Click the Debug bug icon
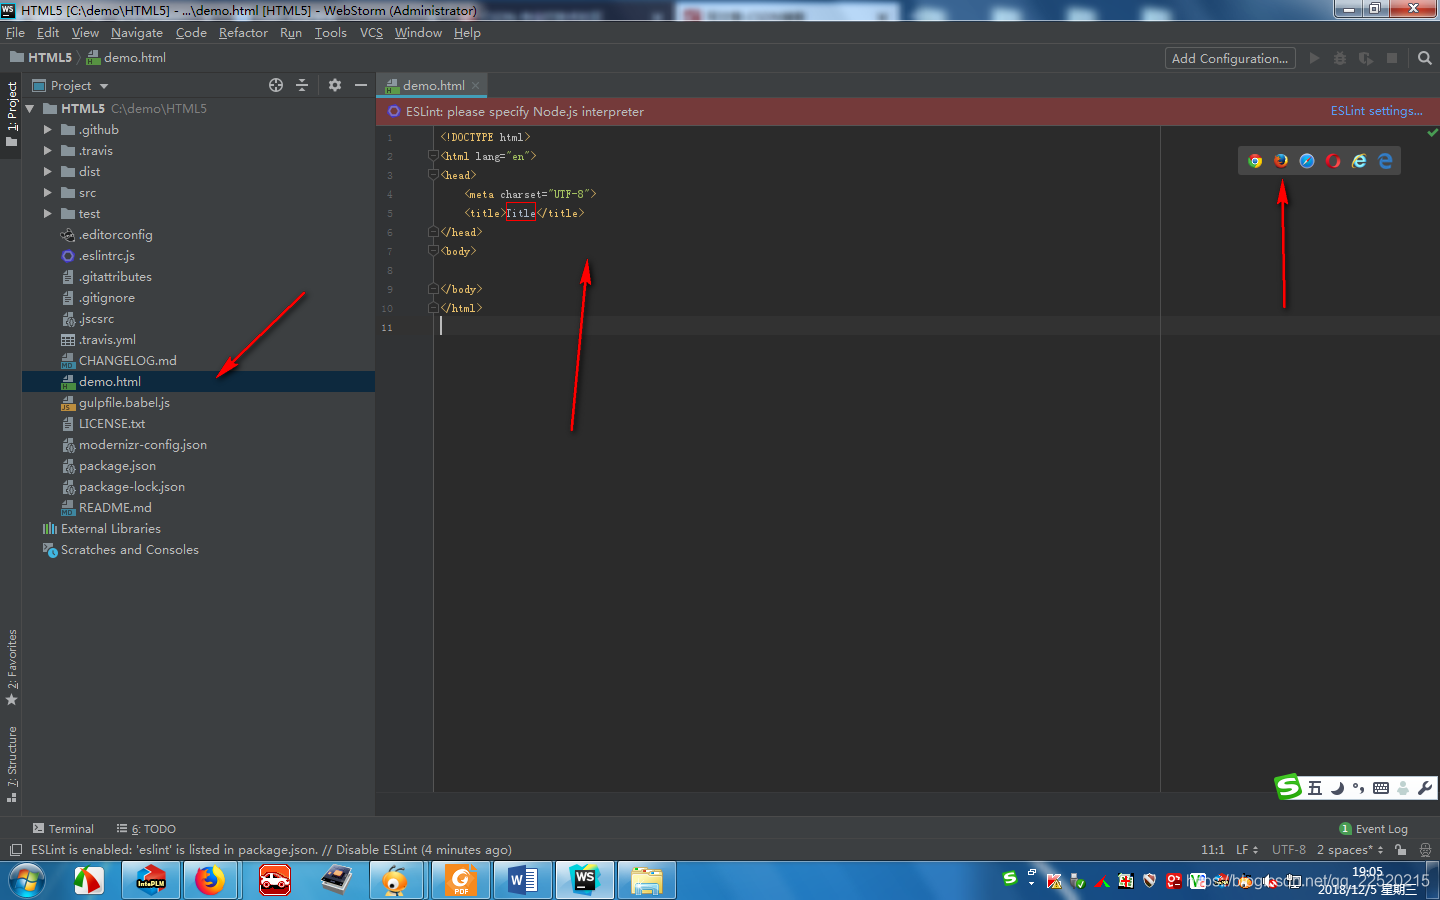Screen dimensions: 1440x900 [1340, 58]
